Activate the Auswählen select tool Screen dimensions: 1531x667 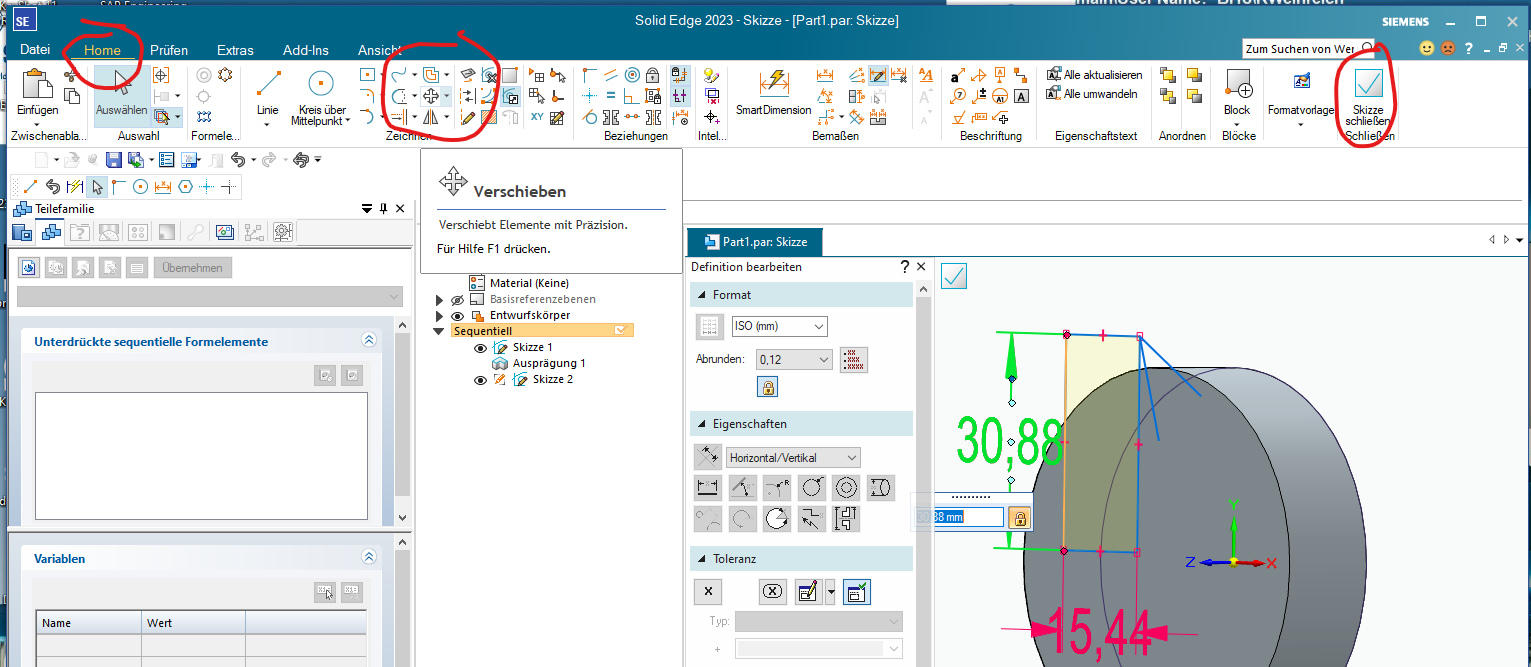(x=121, y=97)
